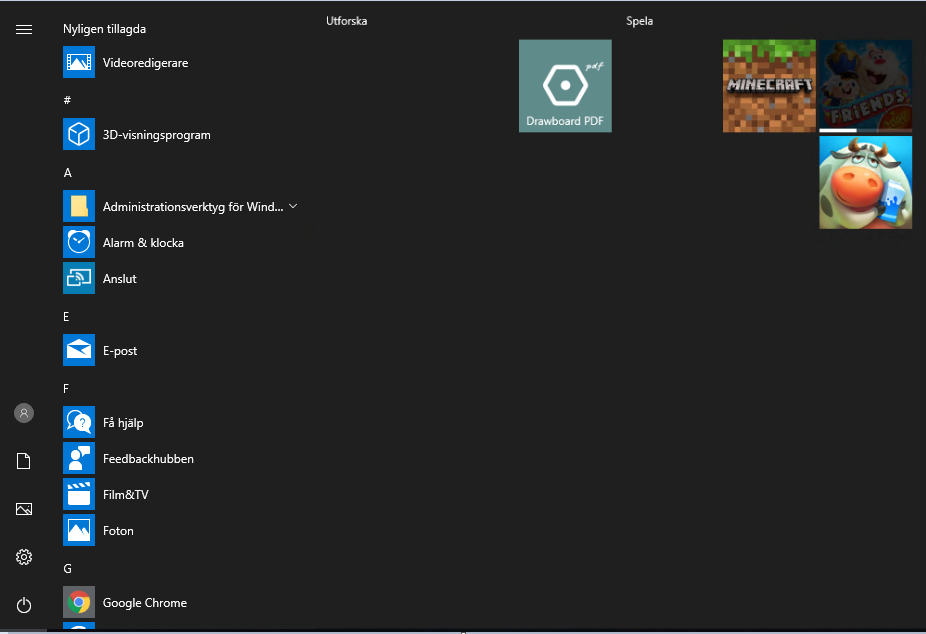Open Alarm & klocka app
This screenshot has width=926, height=634.
tap(79, 243)
